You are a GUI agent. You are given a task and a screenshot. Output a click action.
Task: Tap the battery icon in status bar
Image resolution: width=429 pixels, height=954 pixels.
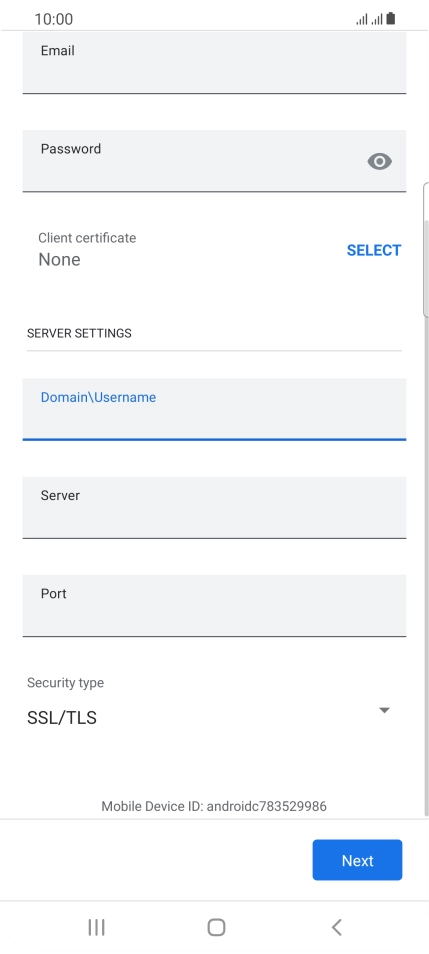391,19
